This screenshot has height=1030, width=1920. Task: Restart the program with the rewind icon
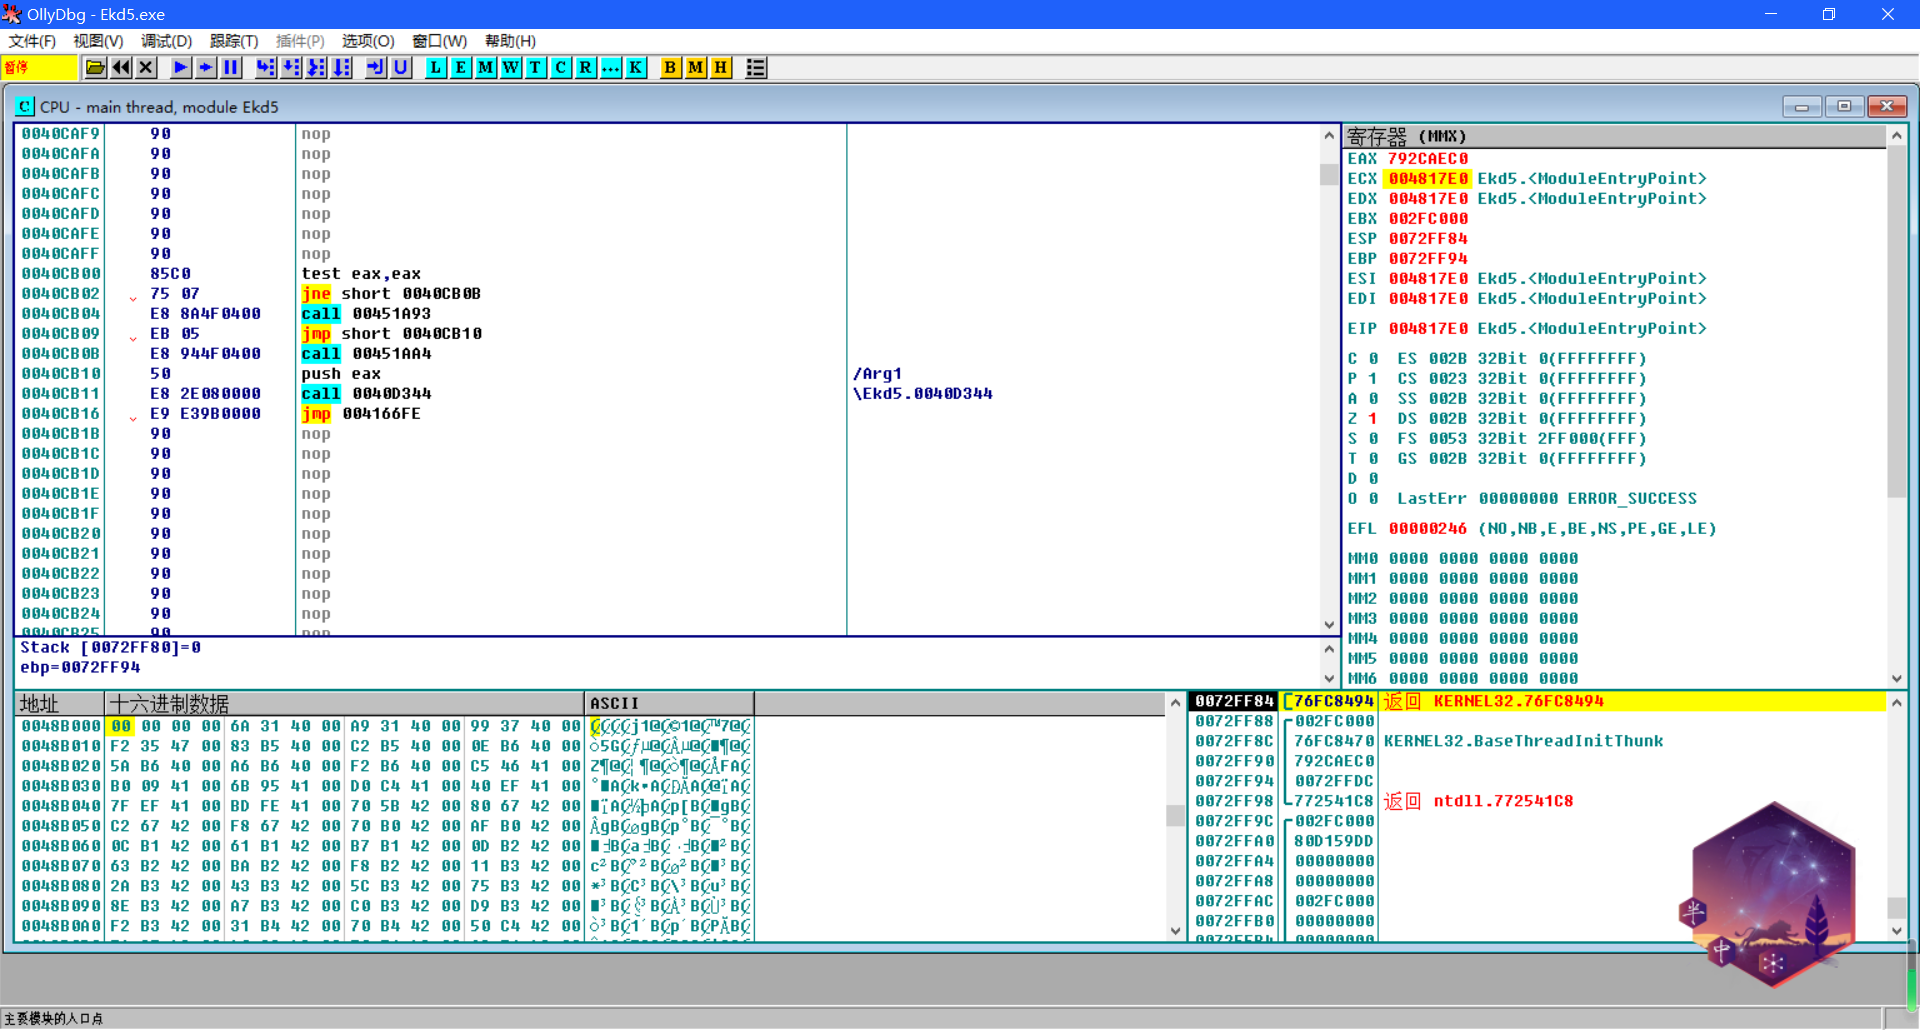tap(121, 68)
